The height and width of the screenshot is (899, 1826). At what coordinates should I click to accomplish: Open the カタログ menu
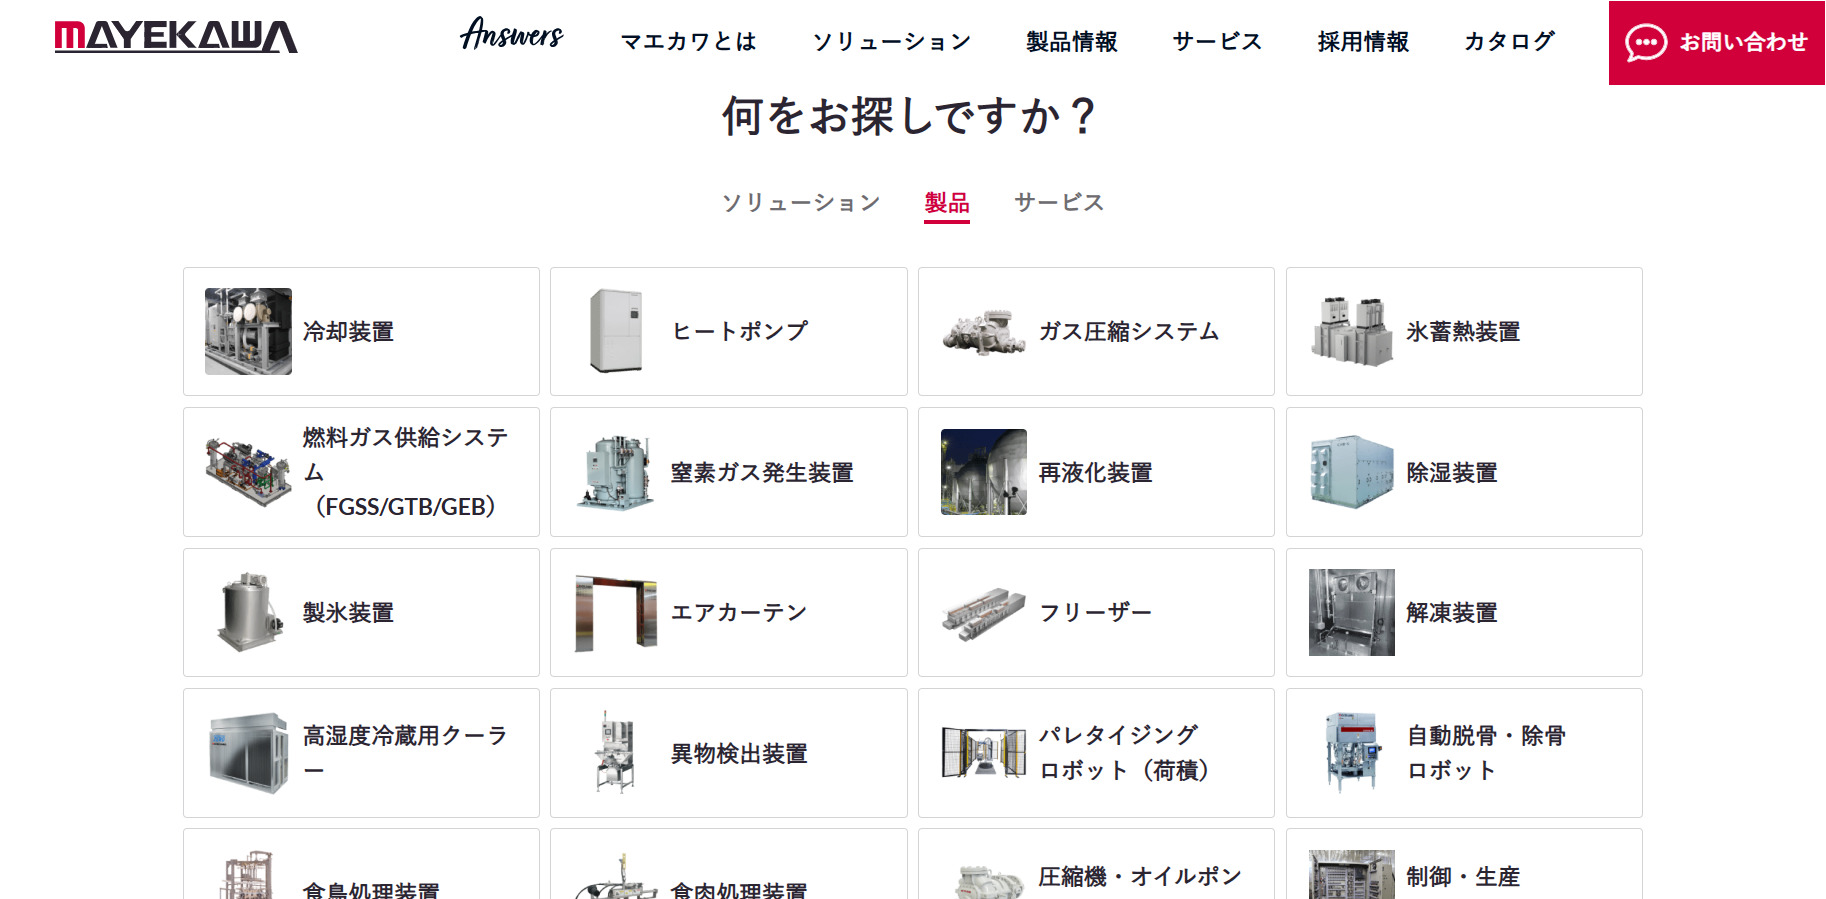[x=1509, y=42]
